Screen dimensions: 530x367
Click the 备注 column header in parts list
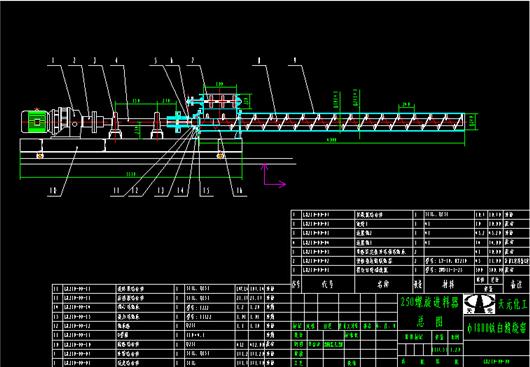[x=516, y=284]
